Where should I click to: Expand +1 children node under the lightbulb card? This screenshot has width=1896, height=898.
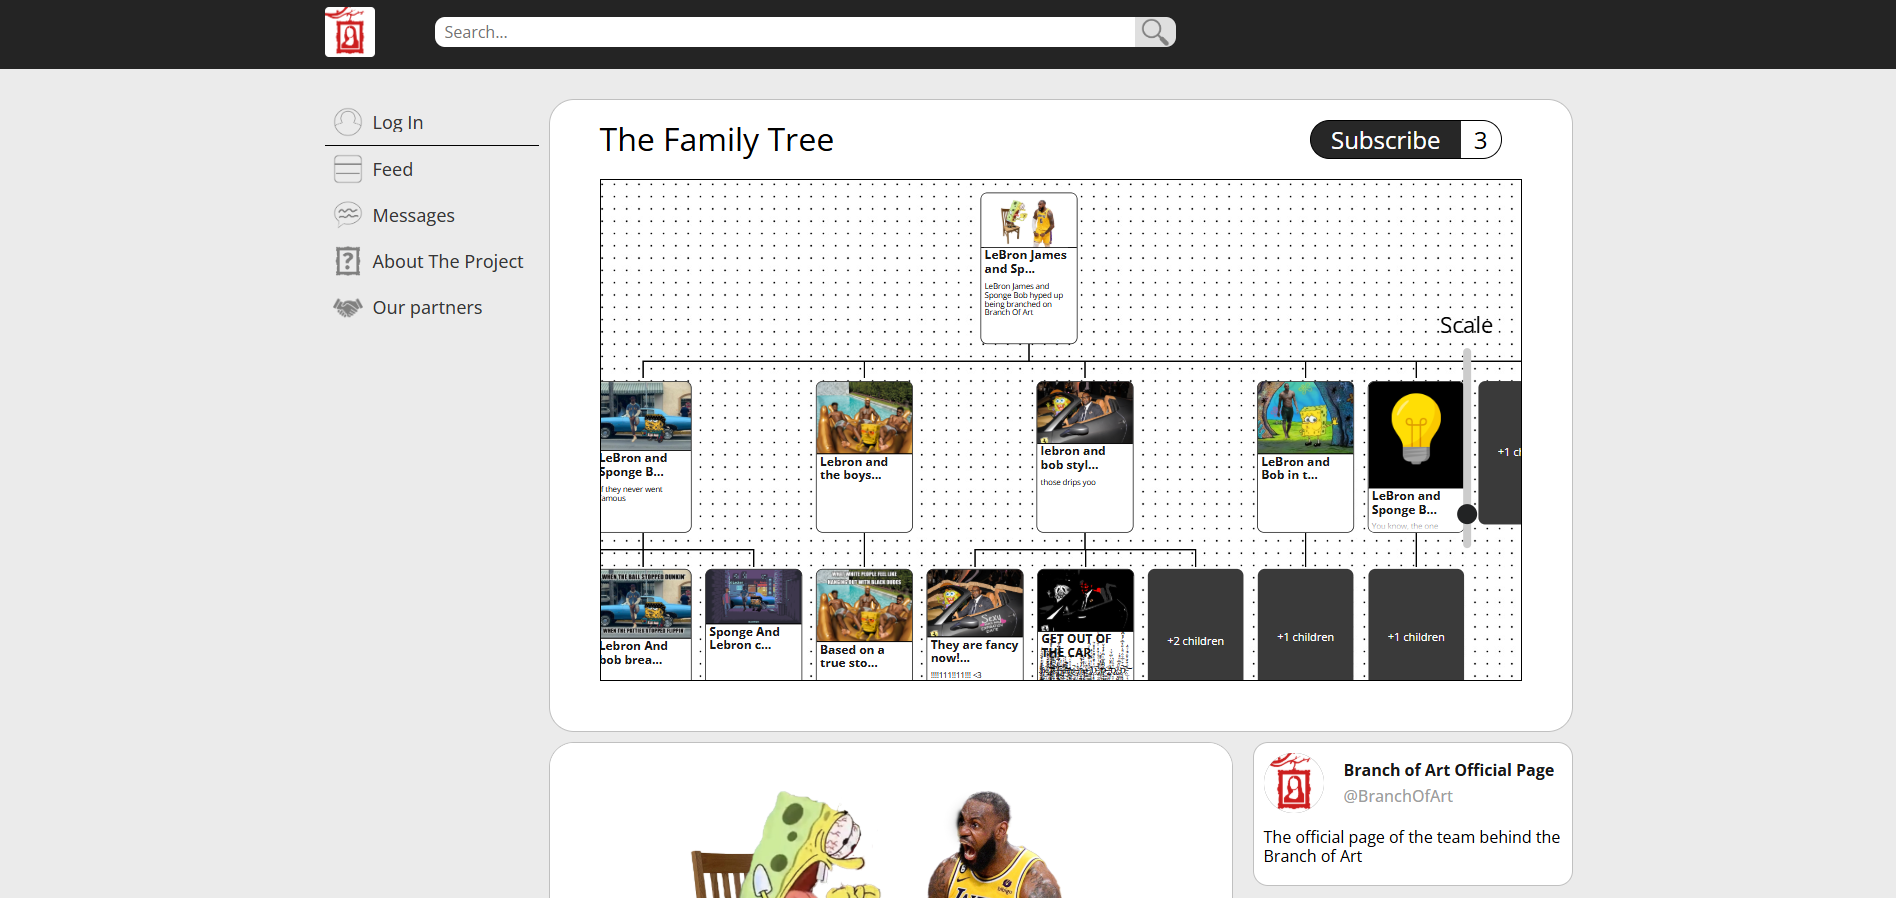(x=1416, y=625)
